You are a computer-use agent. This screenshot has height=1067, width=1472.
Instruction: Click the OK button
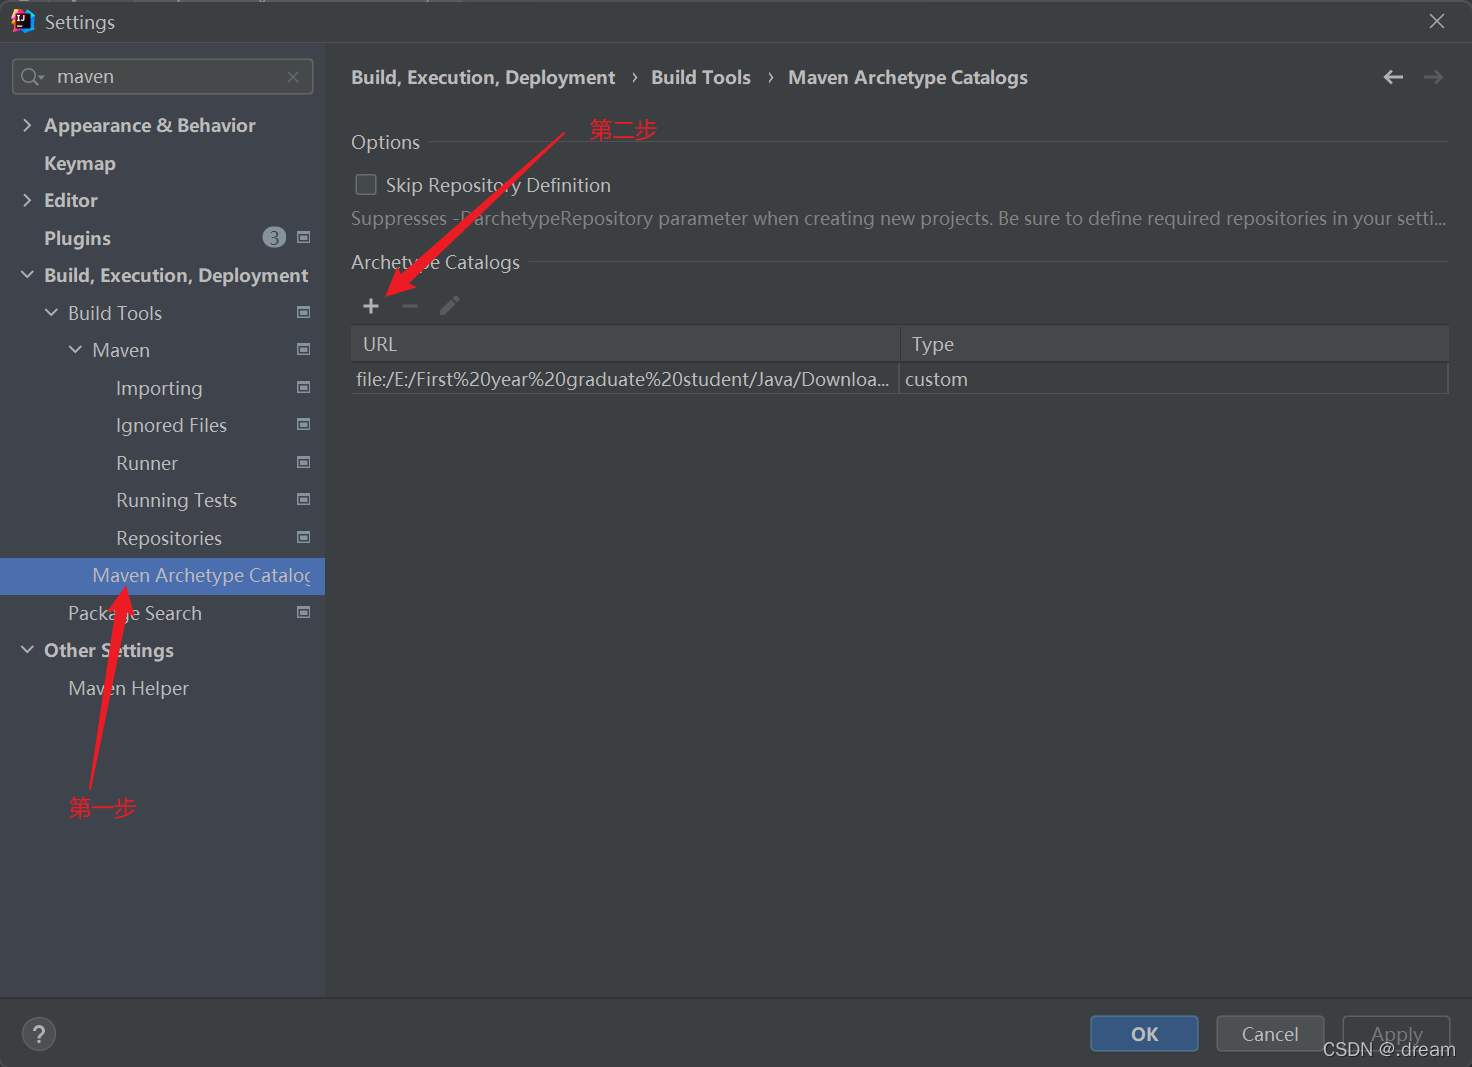[1144, 1034]
